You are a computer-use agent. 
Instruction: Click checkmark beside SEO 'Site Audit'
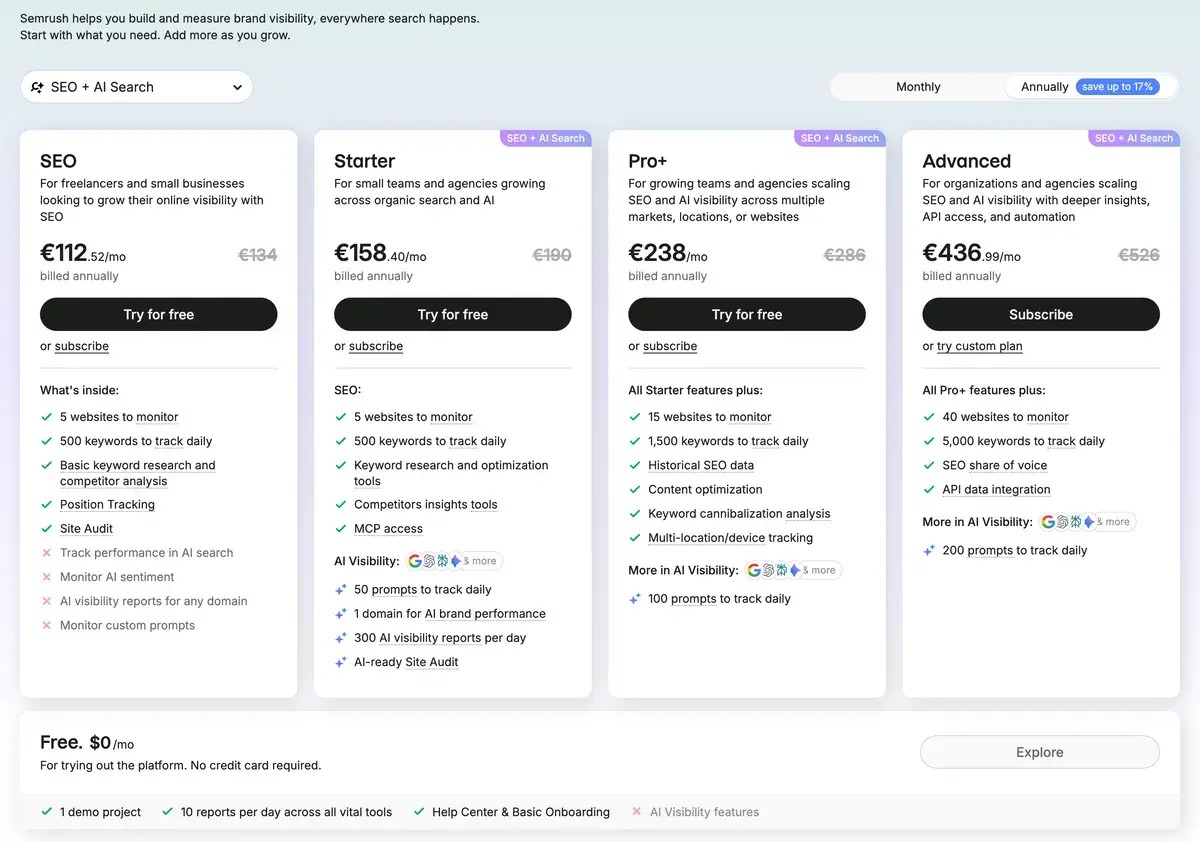pyautogui.click(x=46, y=529)
